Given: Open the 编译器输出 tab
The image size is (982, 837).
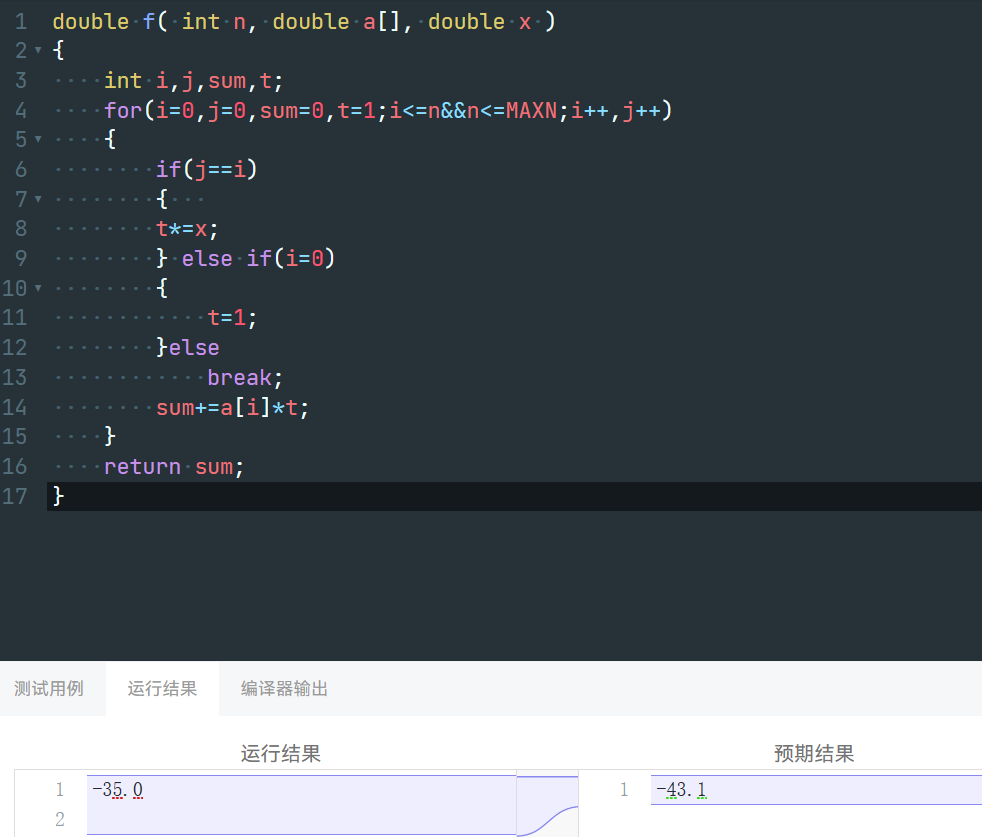Looking at the screenshot, I should (x=287, y=688).
